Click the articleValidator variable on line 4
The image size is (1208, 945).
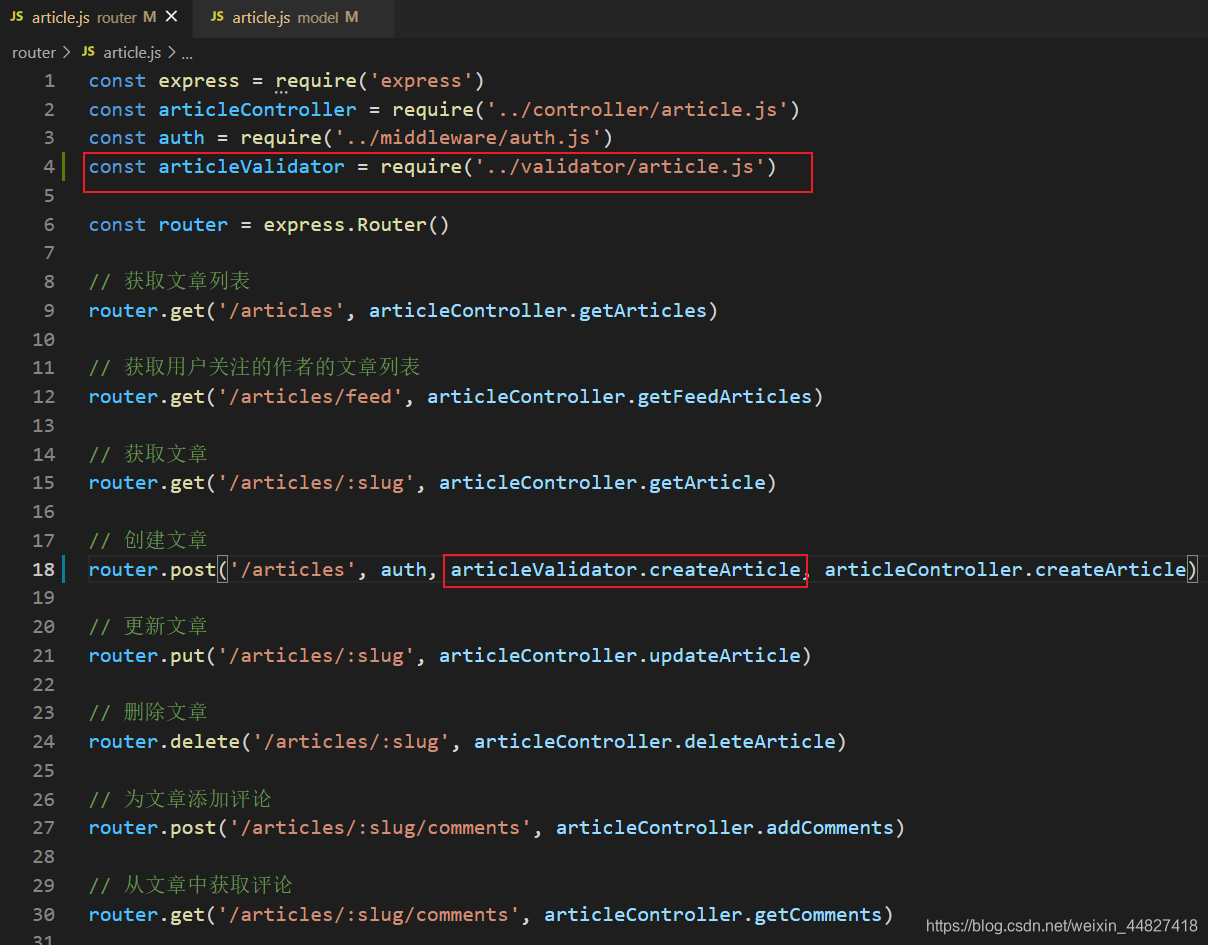(251, 167)
